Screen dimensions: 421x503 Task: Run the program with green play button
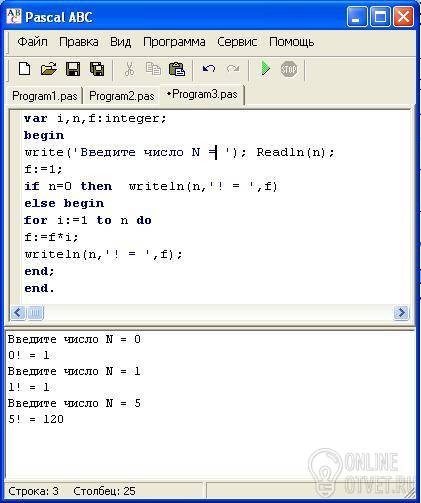(265, 68)
